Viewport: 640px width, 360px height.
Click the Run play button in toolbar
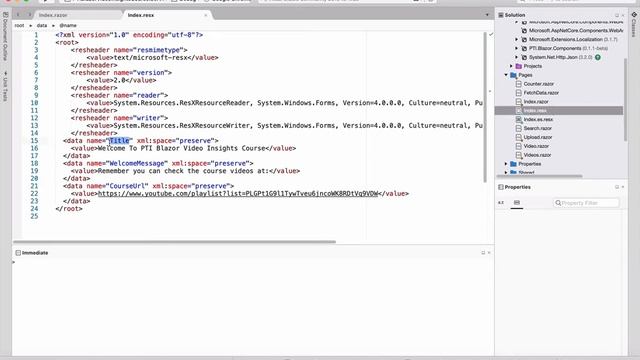tap(46, 1)
